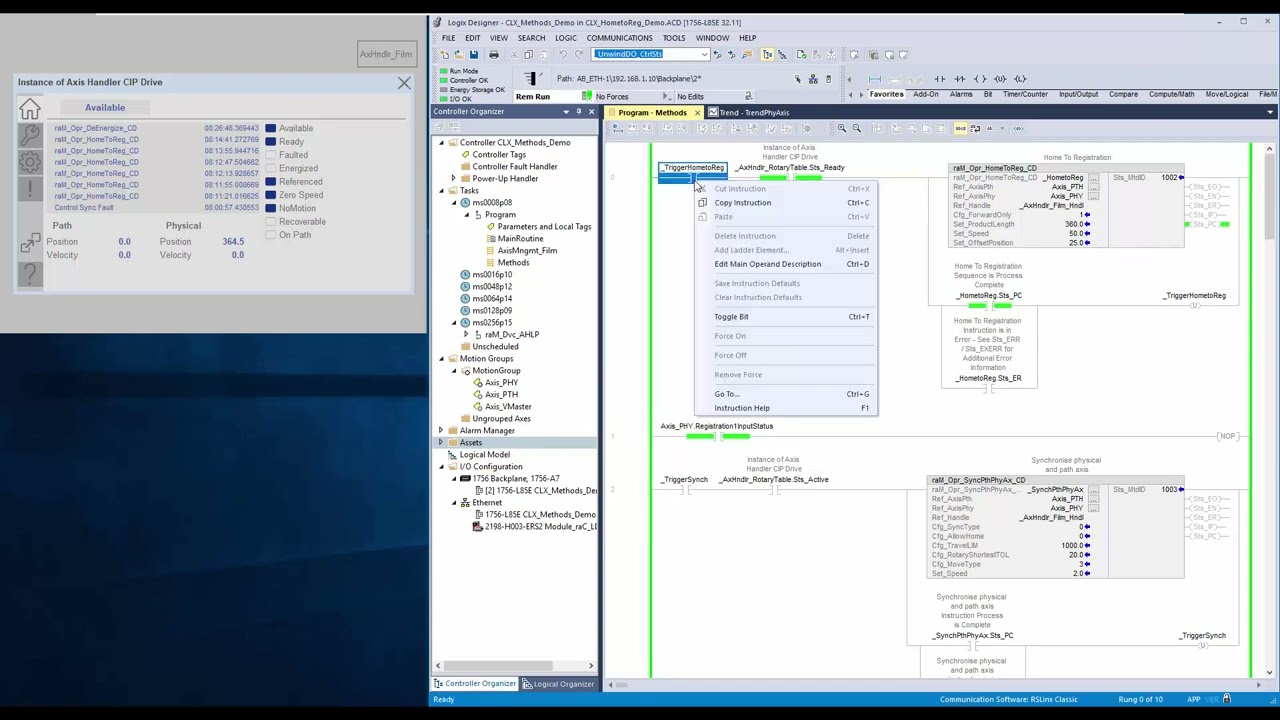Collapse the I/O Configuration tree node
The height and width of the screenshot is (720, 1280).
(x=441, y=467)
